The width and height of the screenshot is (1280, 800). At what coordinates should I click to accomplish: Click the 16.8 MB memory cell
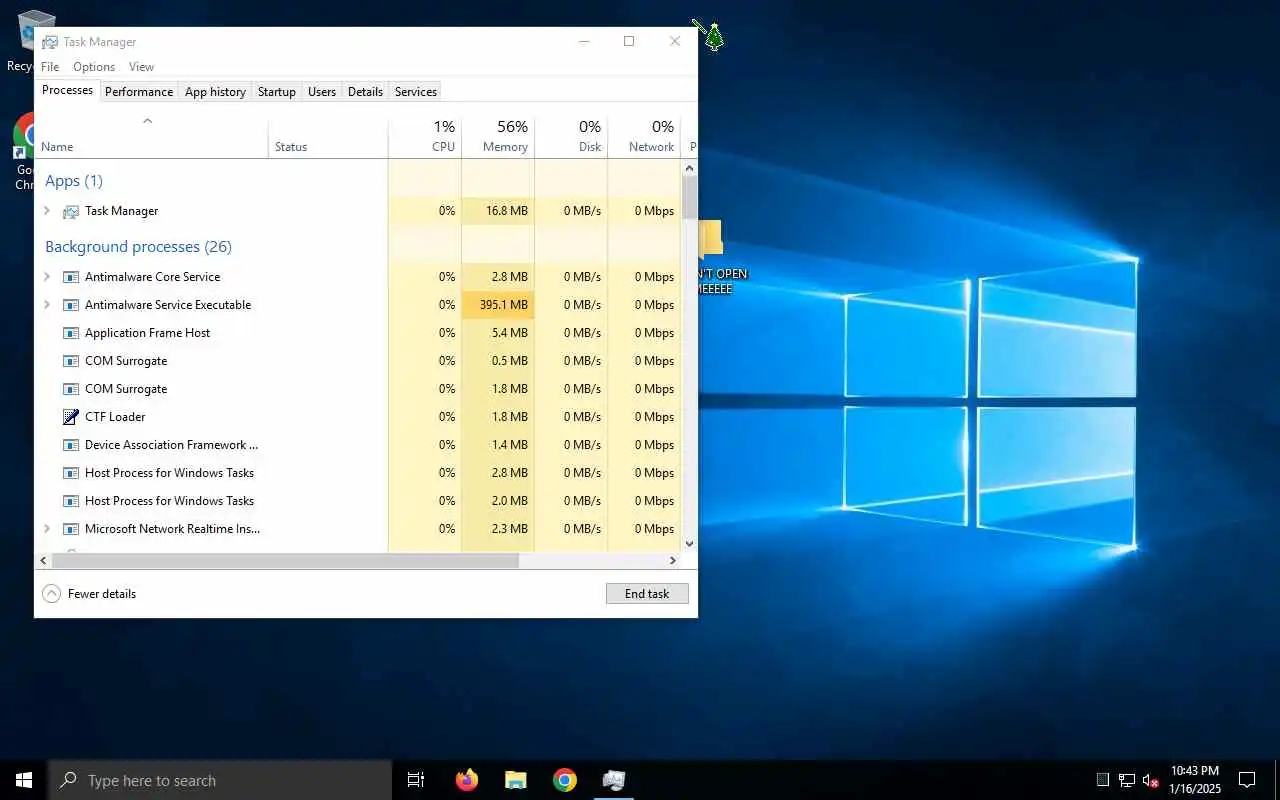click(498, 211)
